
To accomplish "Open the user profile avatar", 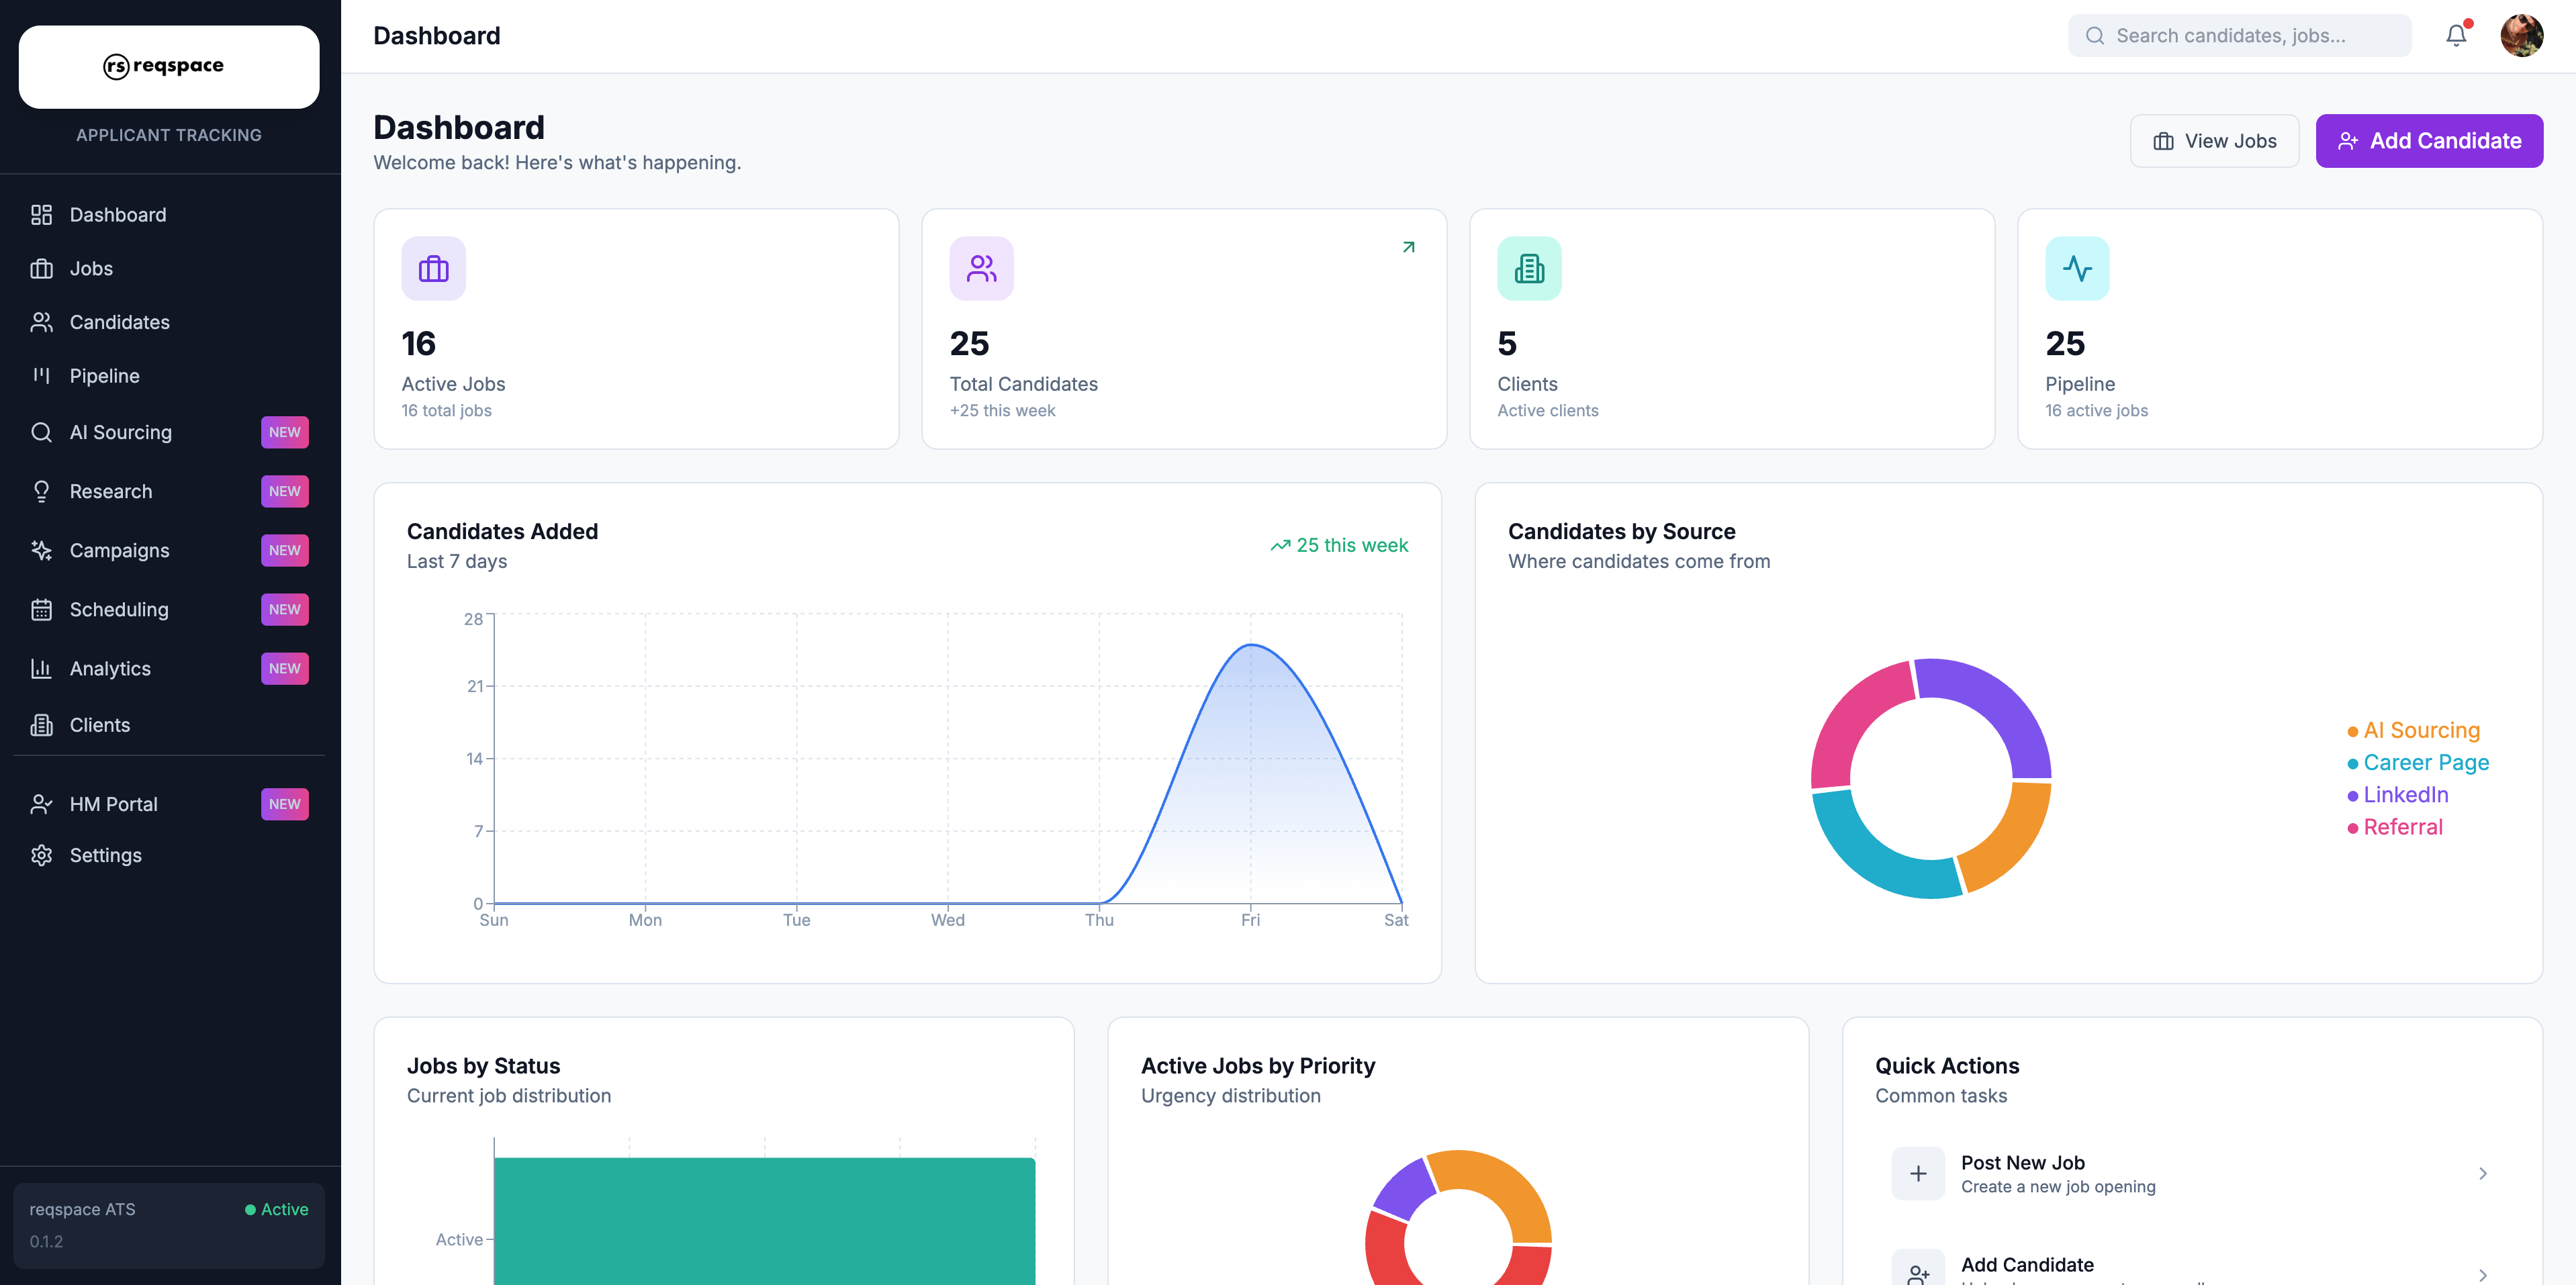I will click(x=2521, y=36).
